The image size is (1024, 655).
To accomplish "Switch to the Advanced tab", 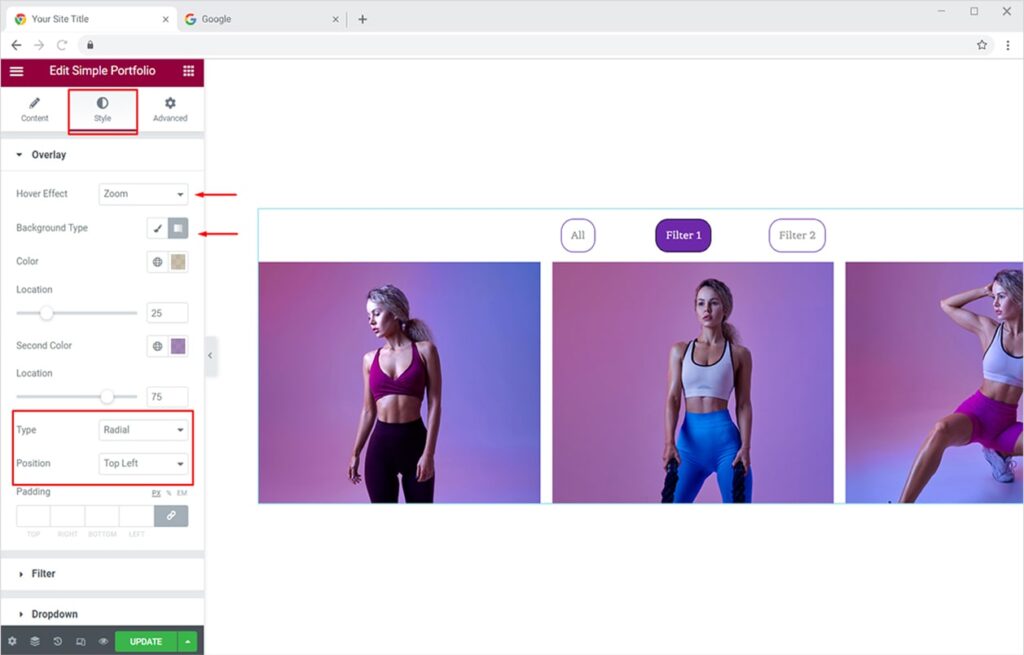I will (x=170, y=110).
